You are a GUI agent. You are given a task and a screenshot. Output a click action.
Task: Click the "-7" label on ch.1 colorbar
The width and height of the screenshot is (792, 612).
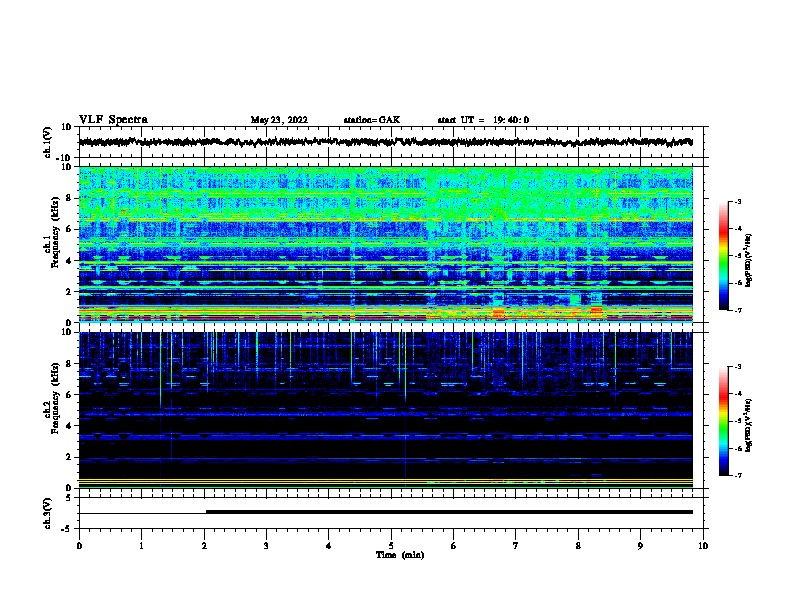[x=737, y=310]
